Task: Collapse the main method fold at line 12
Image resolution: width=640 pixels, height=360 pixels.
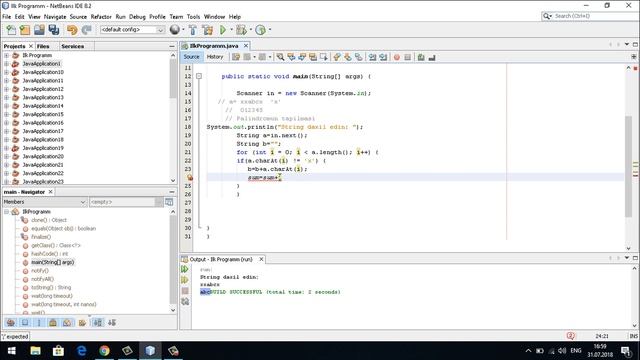Action: 199,76
